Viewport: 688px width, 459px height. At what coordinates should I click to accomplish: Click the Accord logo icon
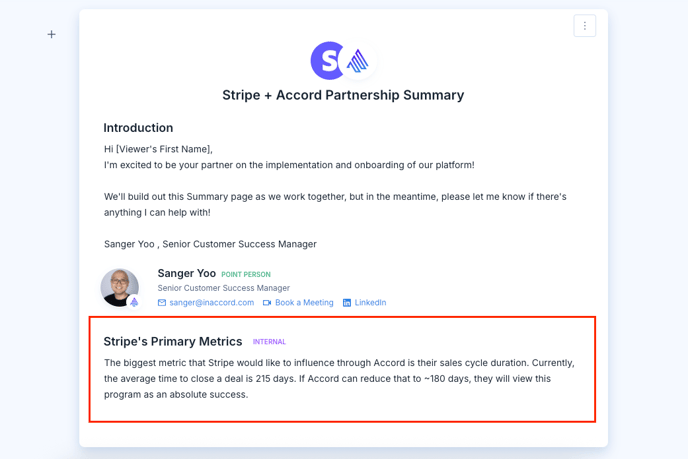tap(358, 61)
